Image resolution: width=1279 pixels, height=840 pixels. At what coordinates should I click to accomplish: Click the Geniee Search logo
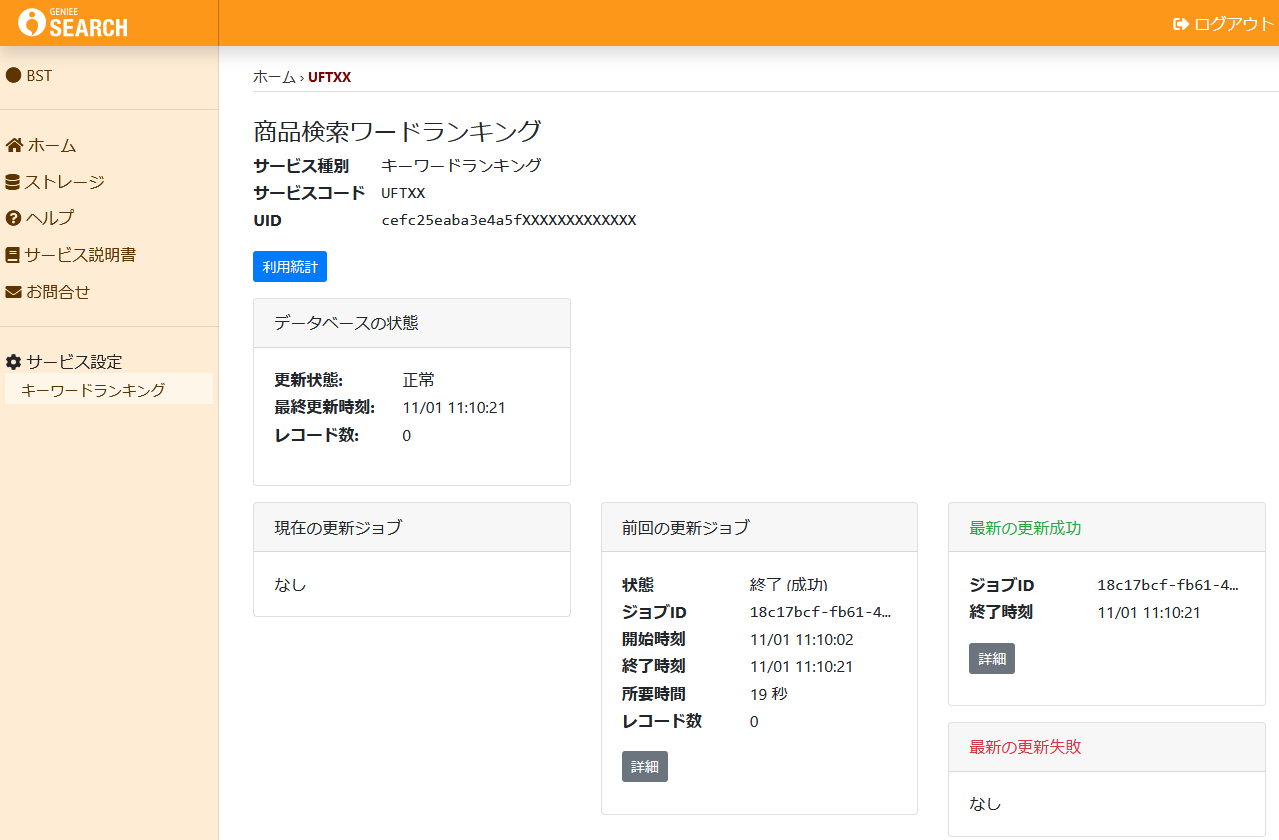click(x=73, y=23)
